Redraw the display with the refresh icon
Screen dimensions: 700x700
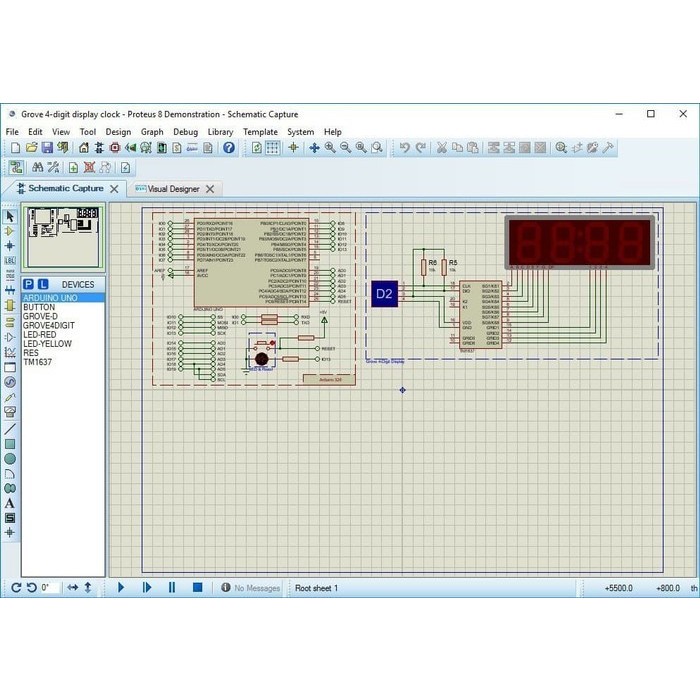coord(257,148)
